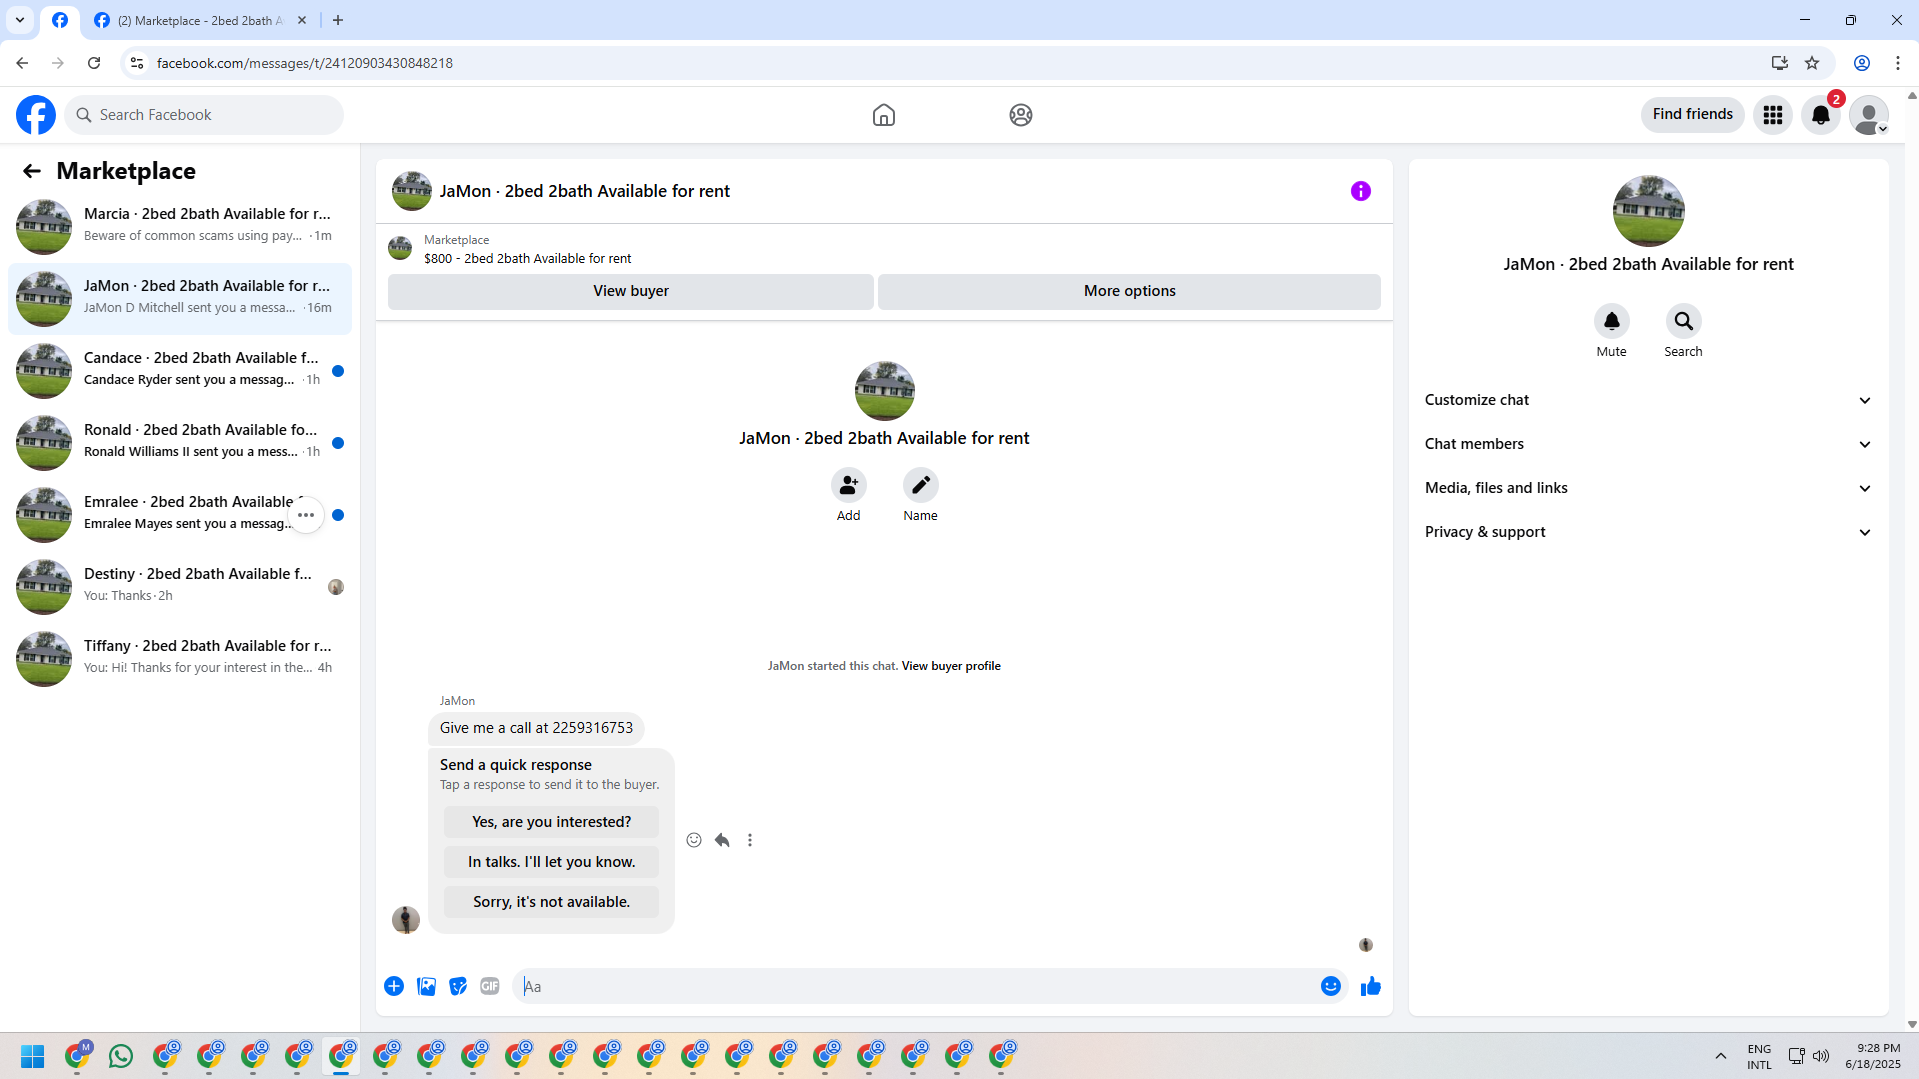Image resolution: width=1919 pixels, height=1079 pixels.
Task: React to message with emoji icon
Action: (x=694, y=840)
